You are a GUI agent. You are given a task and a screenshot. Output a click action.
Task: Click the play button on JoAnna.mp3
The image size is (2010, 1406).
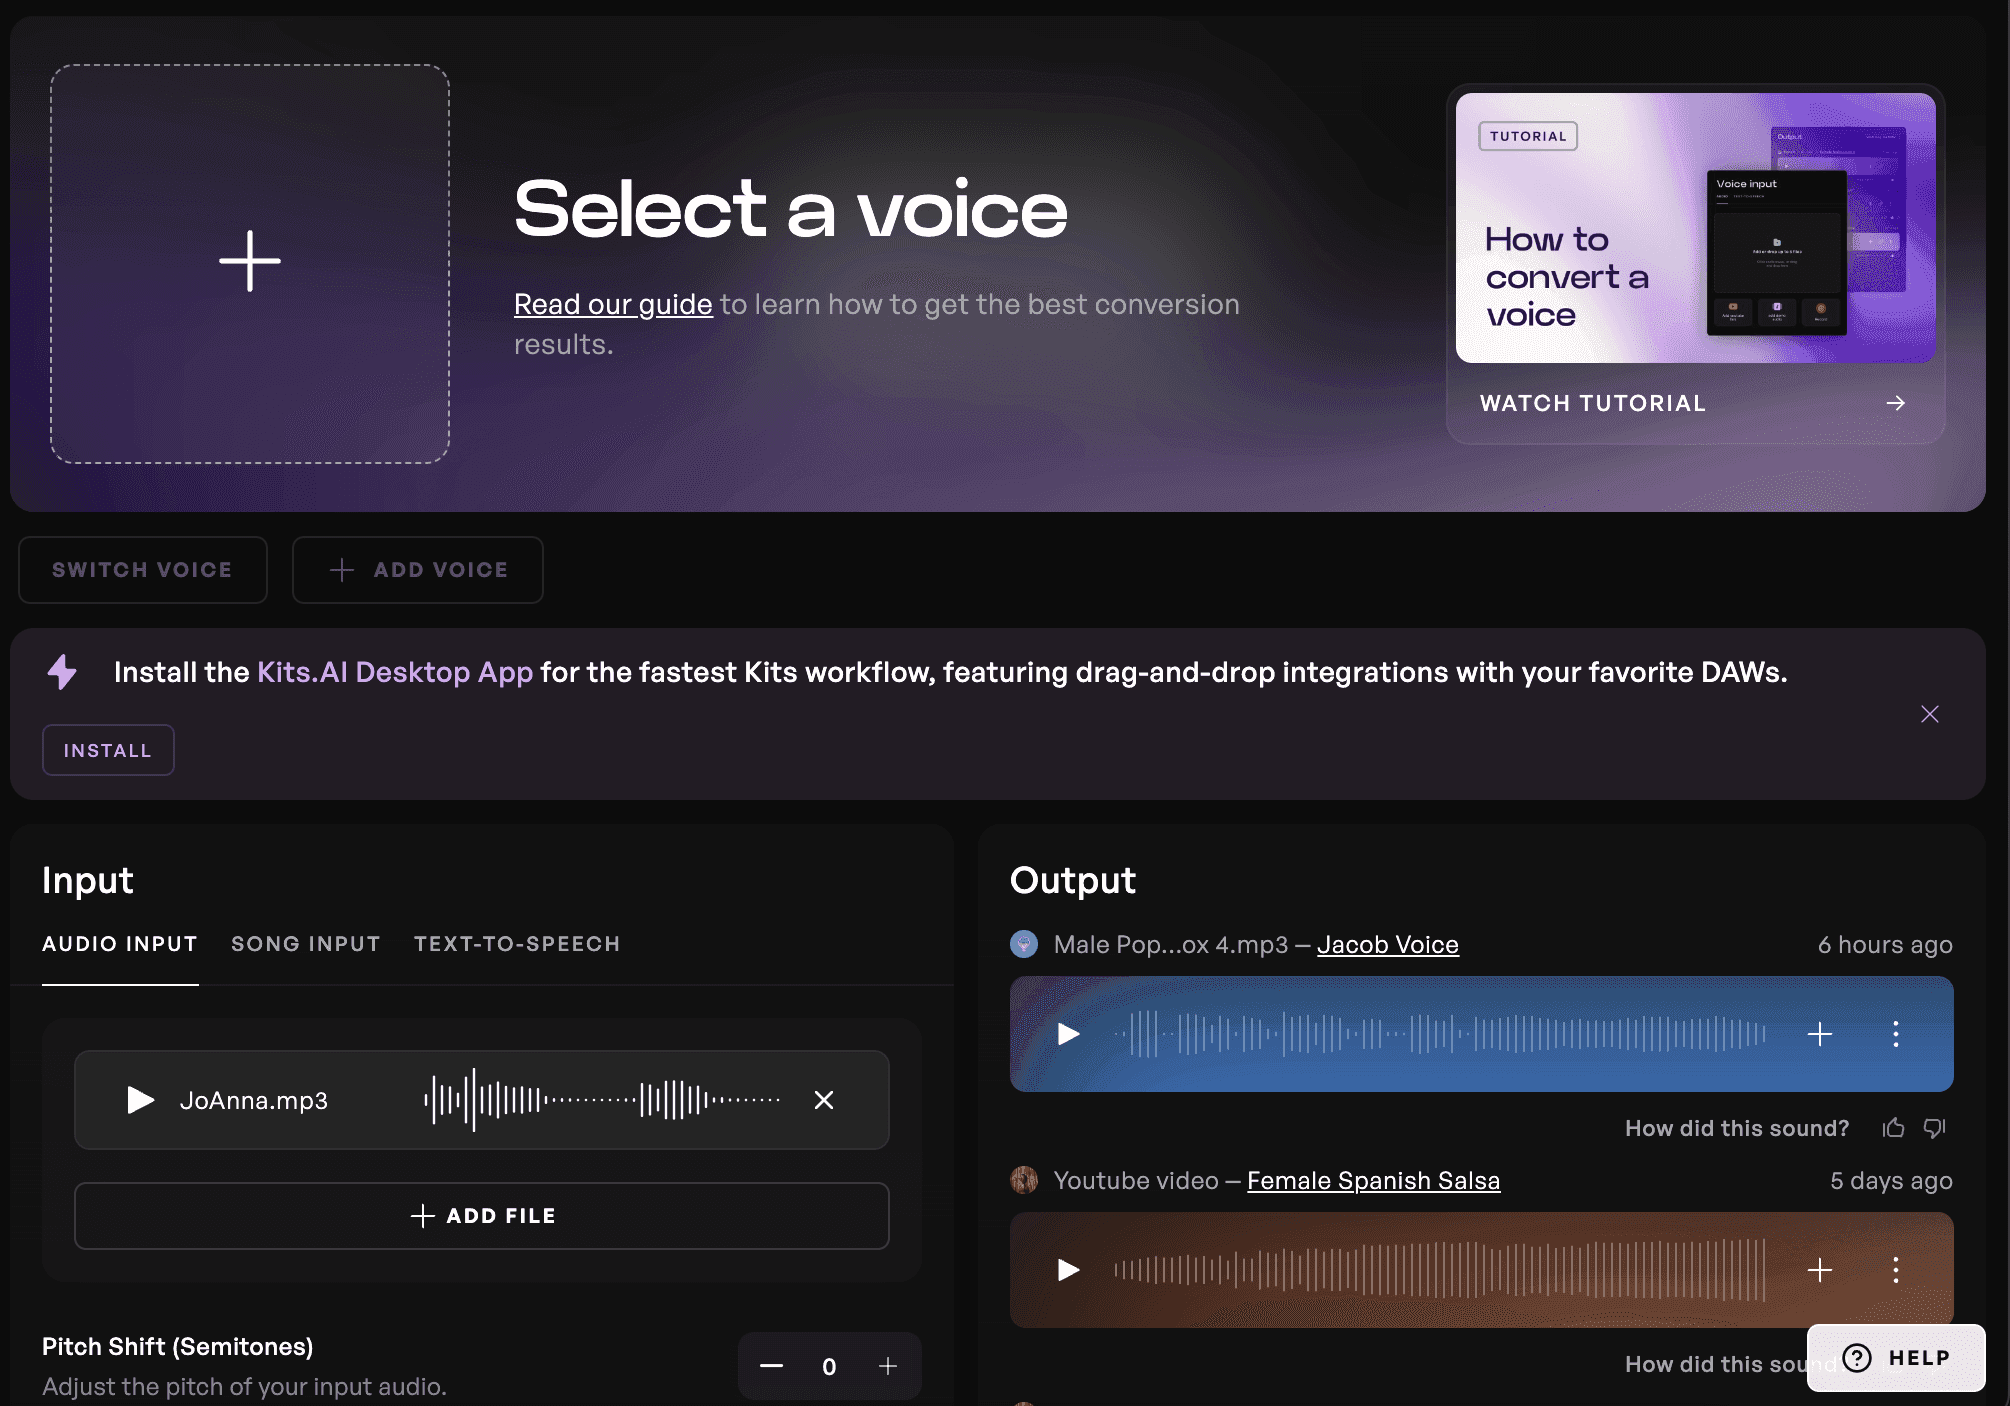click(137, 1098)
